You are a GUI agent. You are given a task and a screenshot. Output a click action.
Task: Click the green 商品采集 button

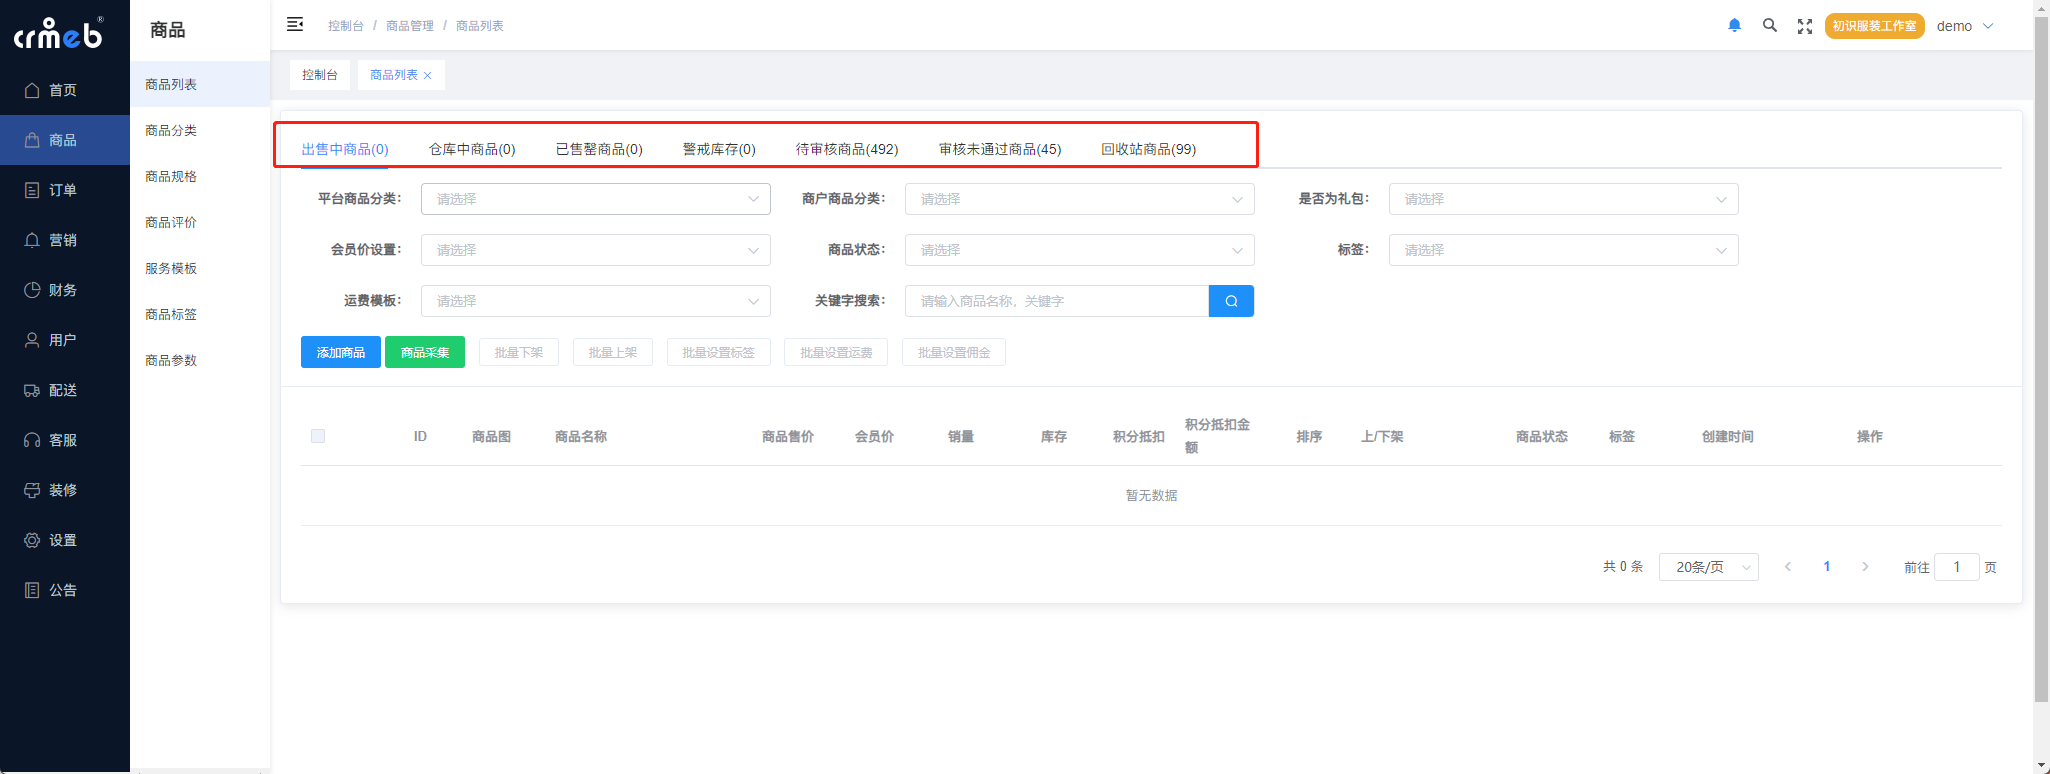pyautogui.click(x=425, y=352)
